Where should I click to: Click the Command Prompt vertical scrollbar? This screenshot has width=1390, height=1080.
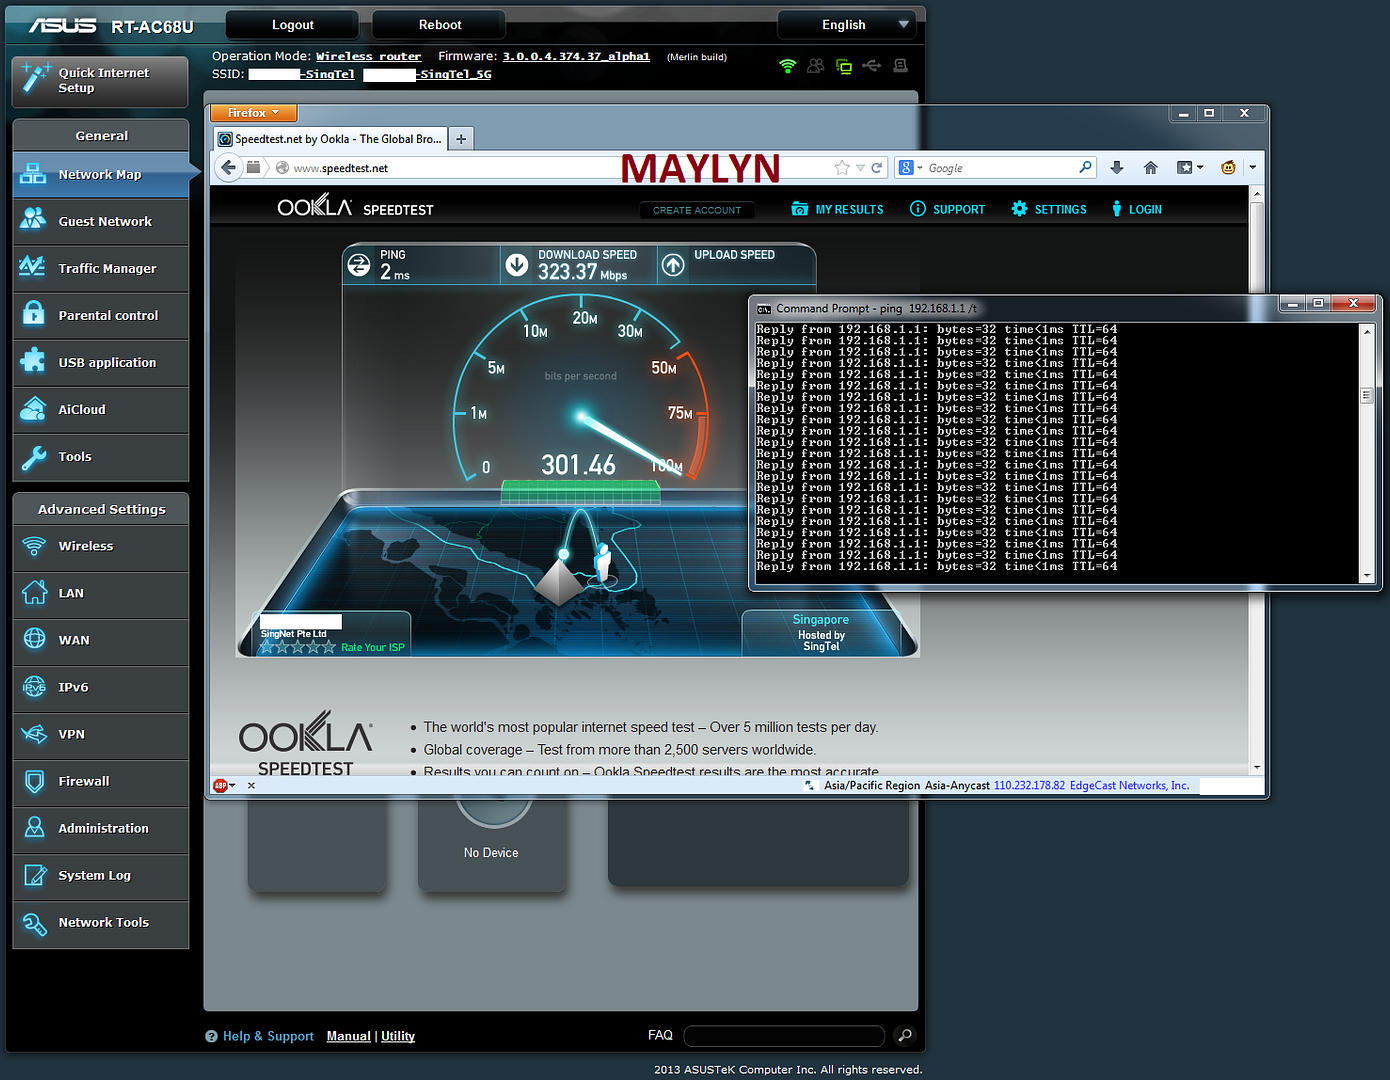tap(1366, 452)
